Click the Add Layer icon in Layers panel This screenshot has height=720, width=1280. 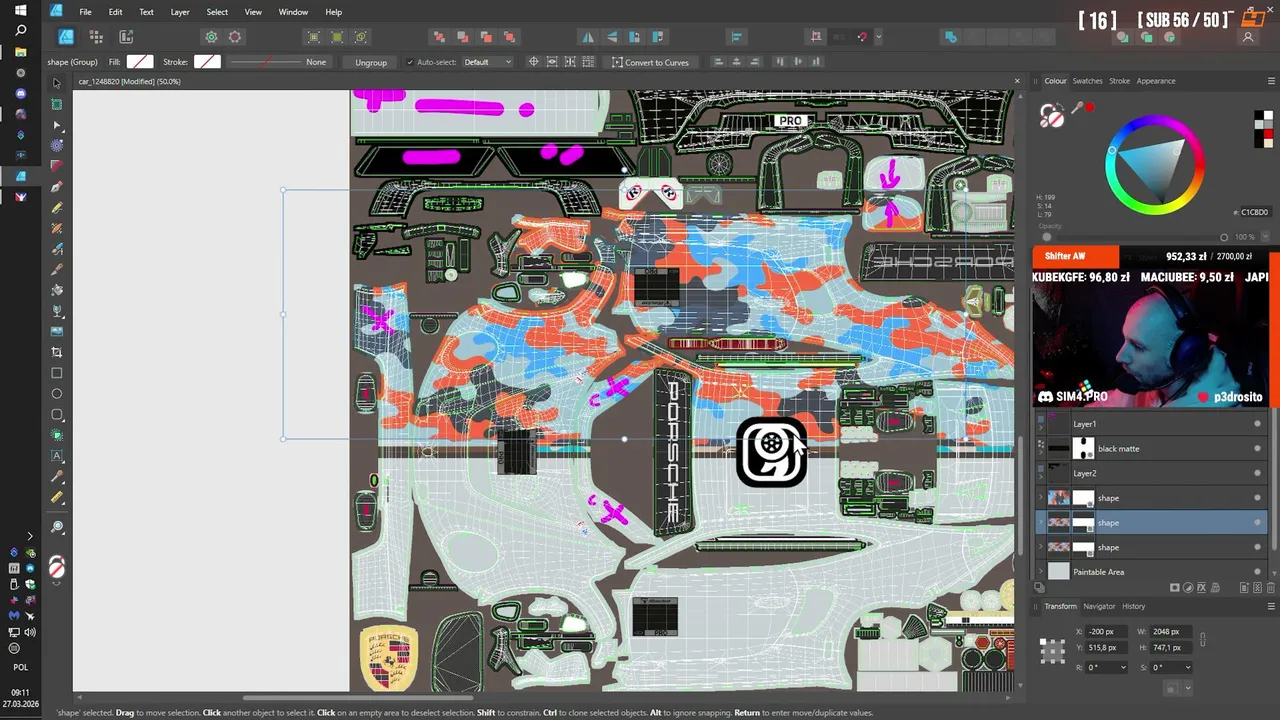[x=1244, y=588]
